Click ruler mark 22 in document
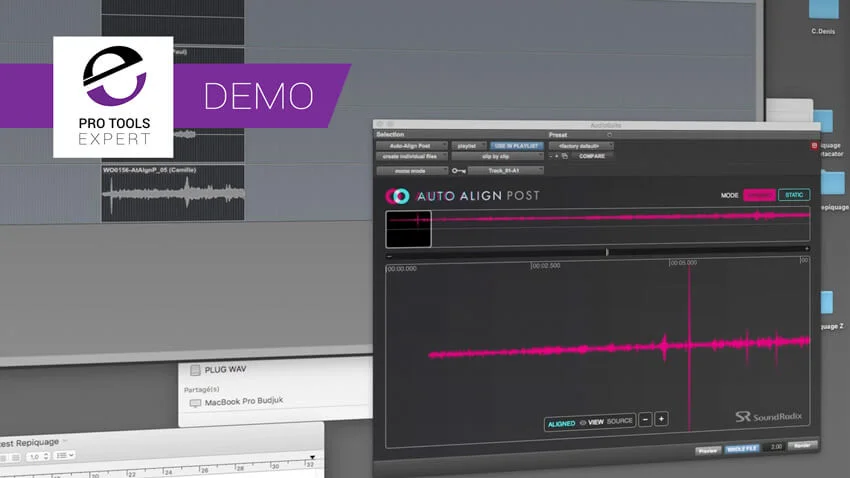850x478 pixels. click(x=132, y=474)
